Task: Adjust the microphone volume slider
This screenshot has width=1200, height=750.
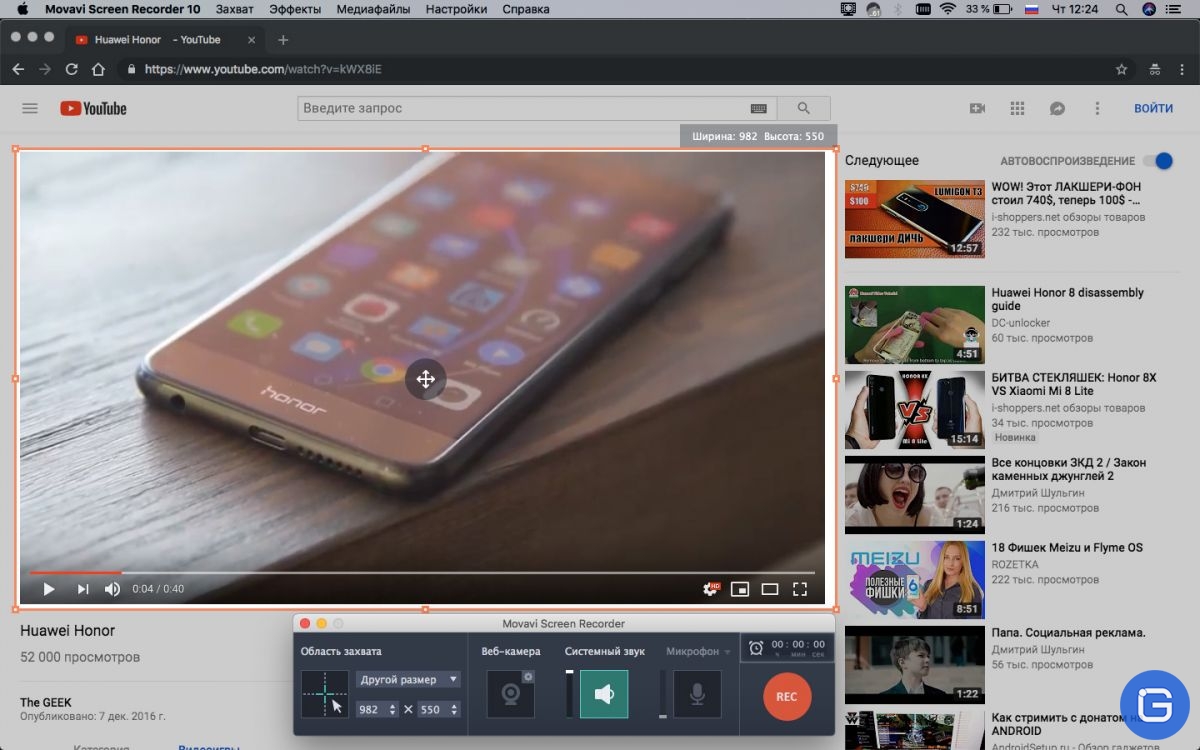Action: [x=662, y=694]
